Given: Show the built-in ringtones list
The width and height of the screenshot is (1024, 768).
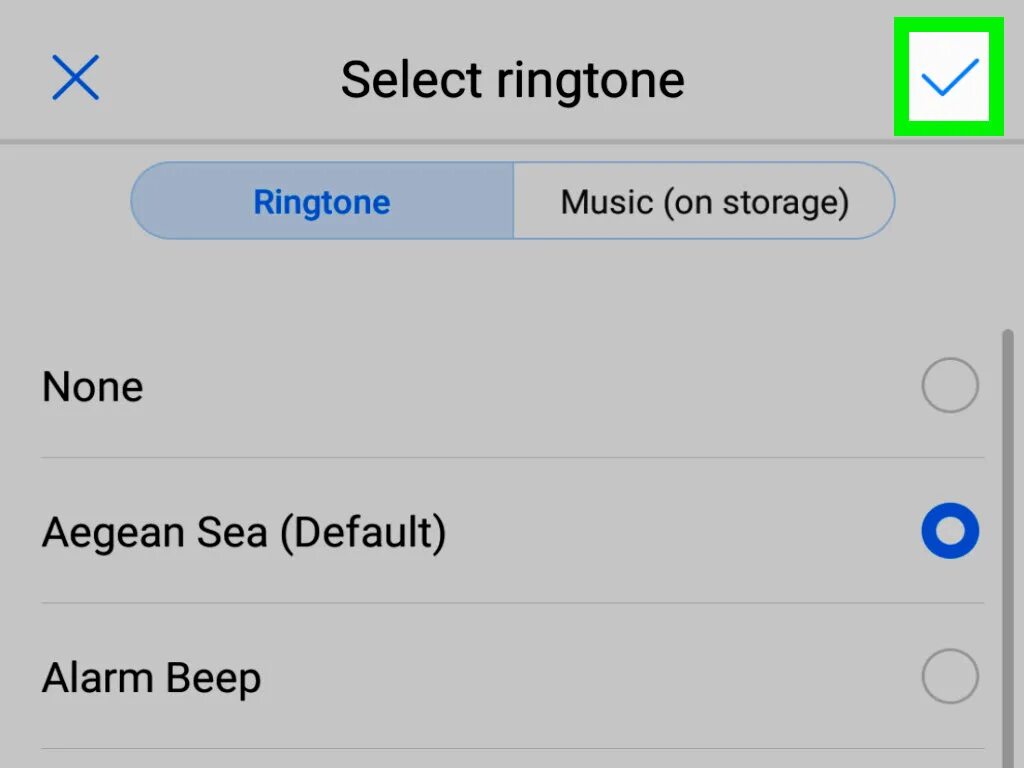Looking at the screenshot, I should (322, 202).
